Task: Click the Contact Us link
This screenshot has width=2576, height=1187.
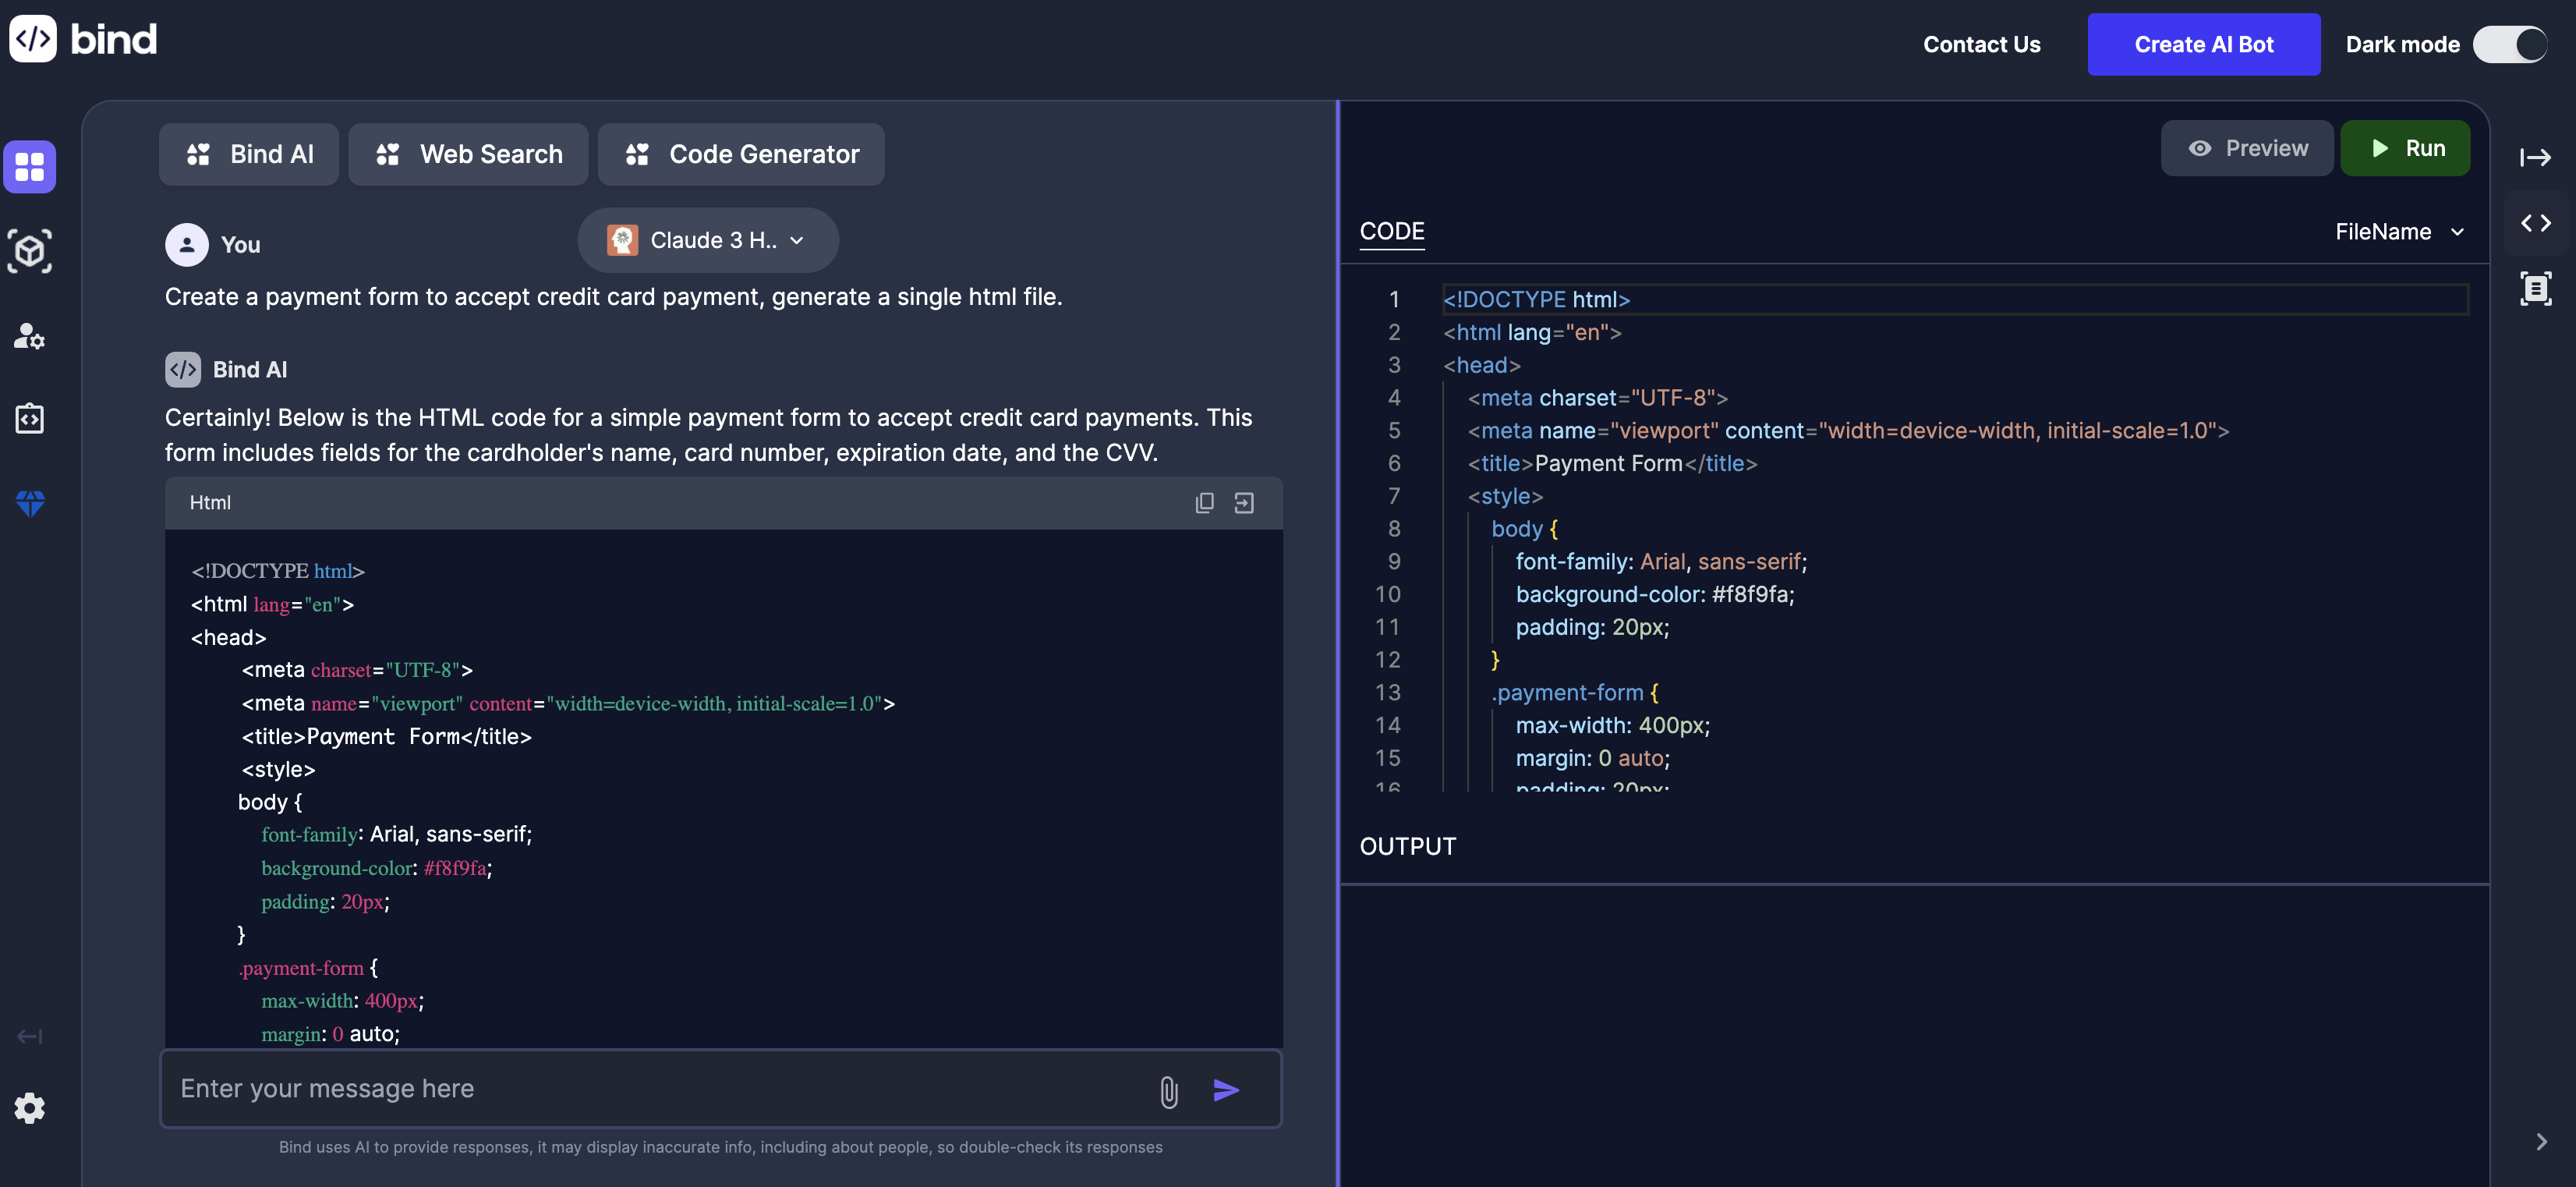Action: (x=1981, y=44)
